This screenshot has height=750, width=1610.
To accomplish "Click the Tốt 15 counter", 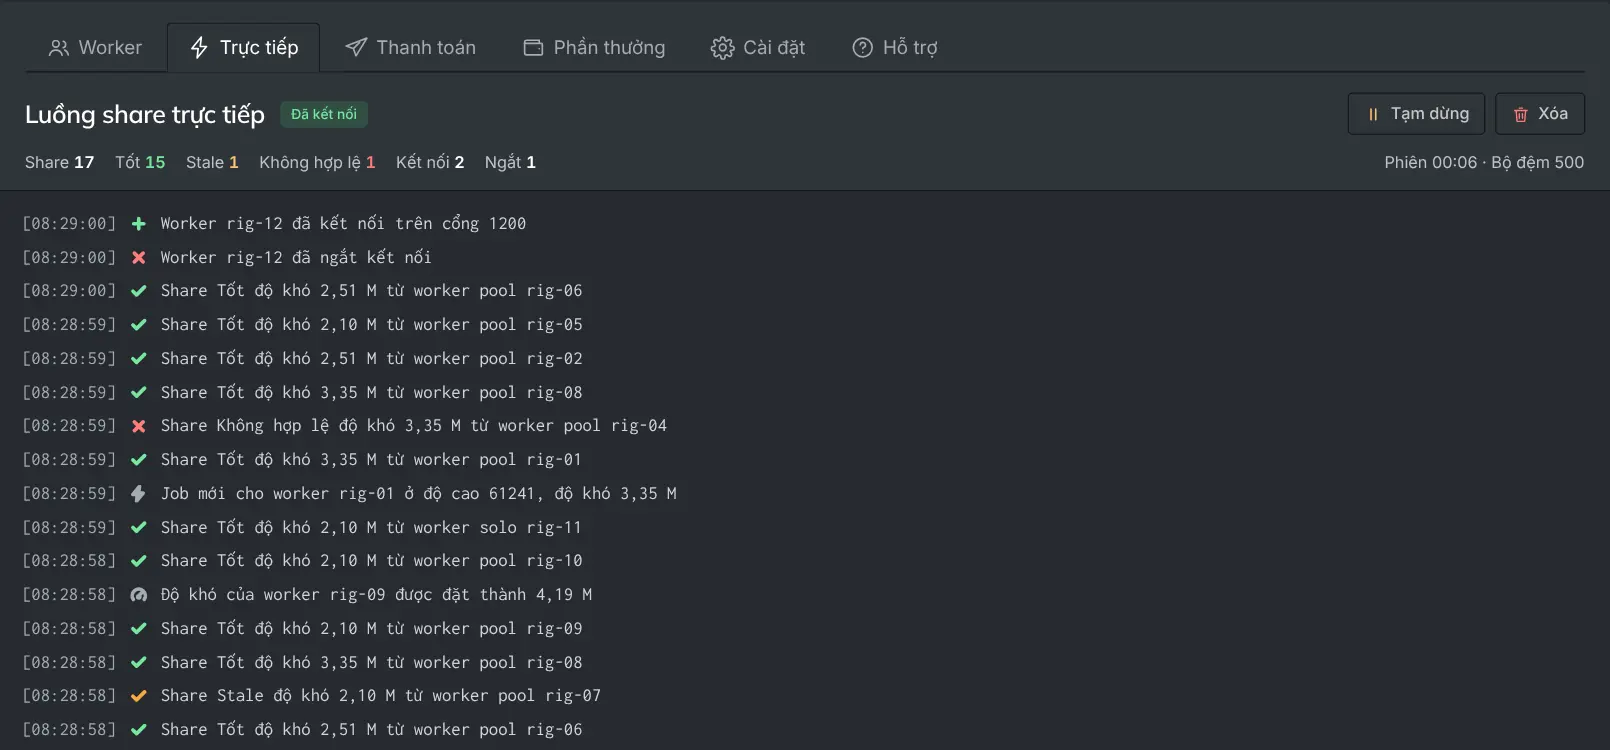I will point(140,162).
